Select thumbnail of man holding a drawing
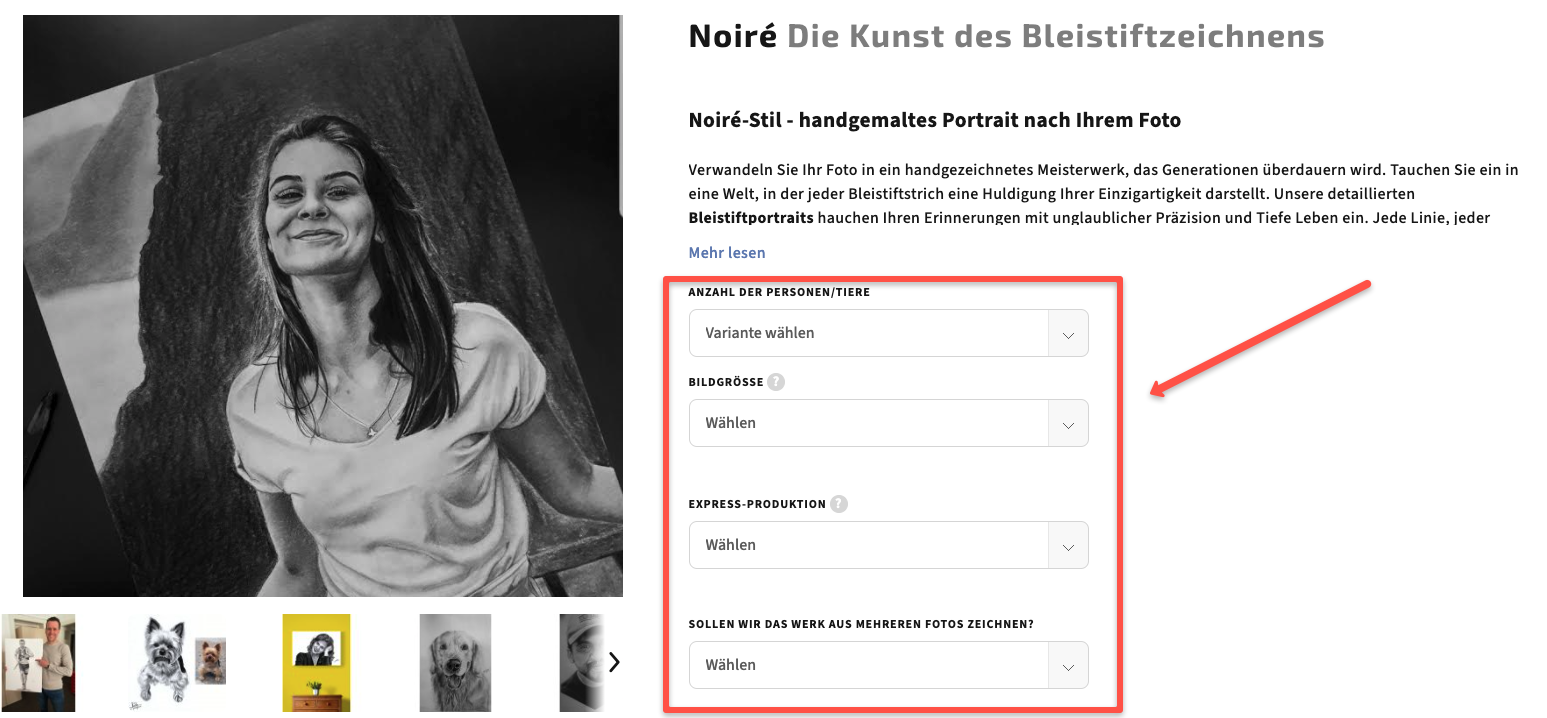The width and height of the screenshot is (1547, 718). [38, 663]
